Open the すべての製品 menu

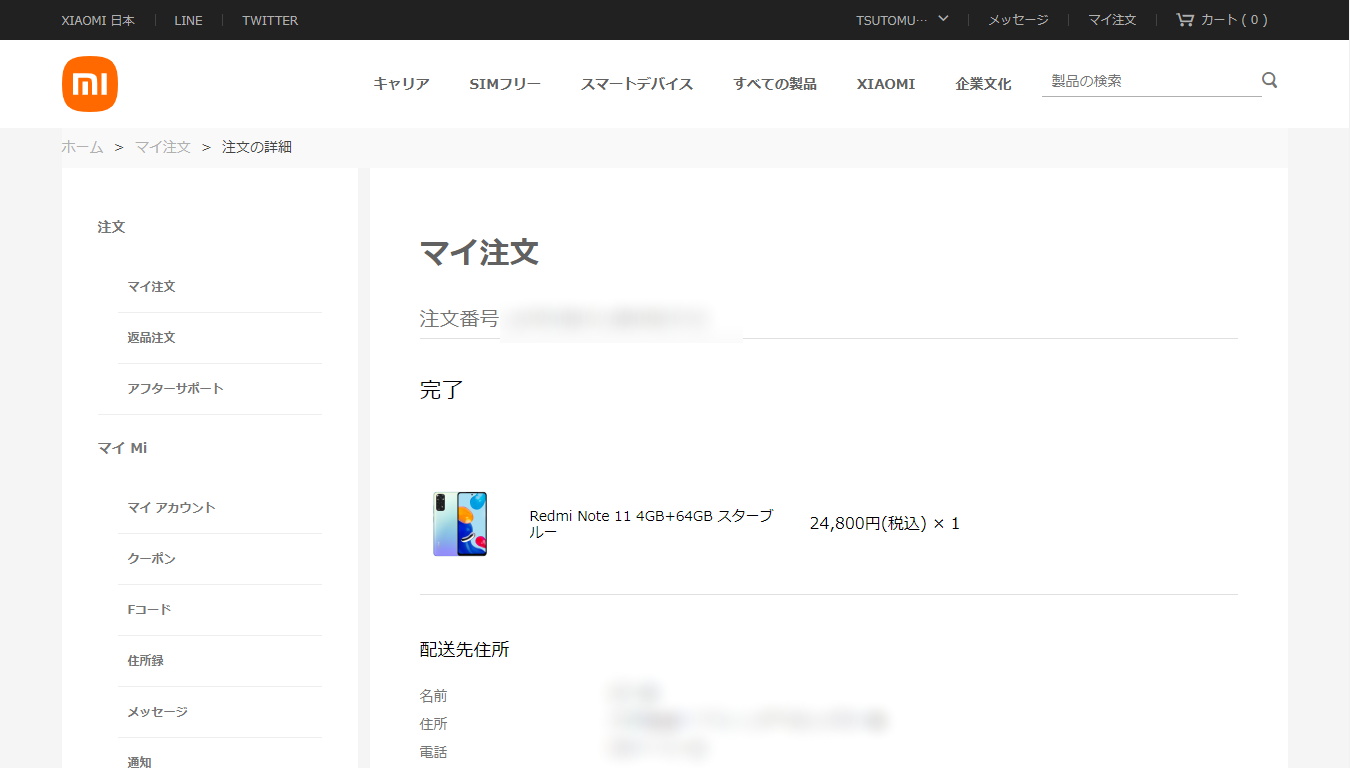(x=775, y=84)
